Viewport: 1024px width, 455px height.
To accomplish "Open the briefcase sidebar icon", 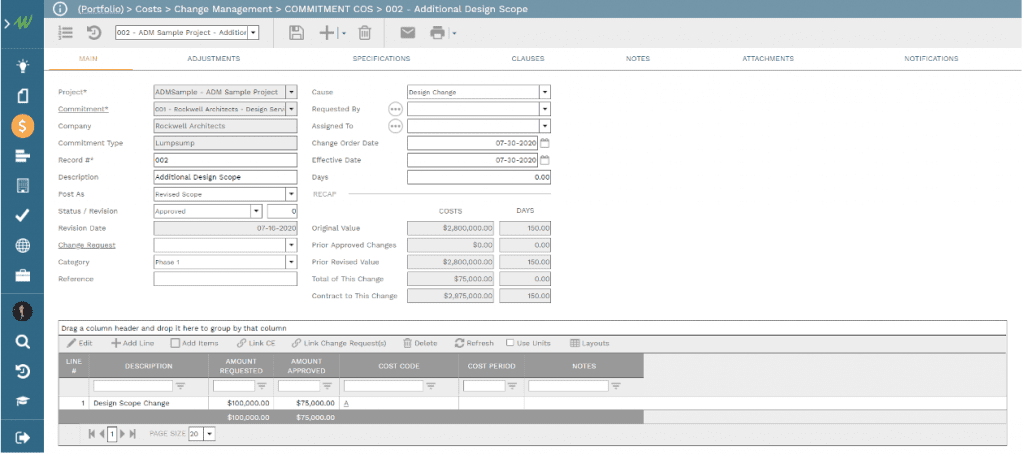I will click(22, 275).
